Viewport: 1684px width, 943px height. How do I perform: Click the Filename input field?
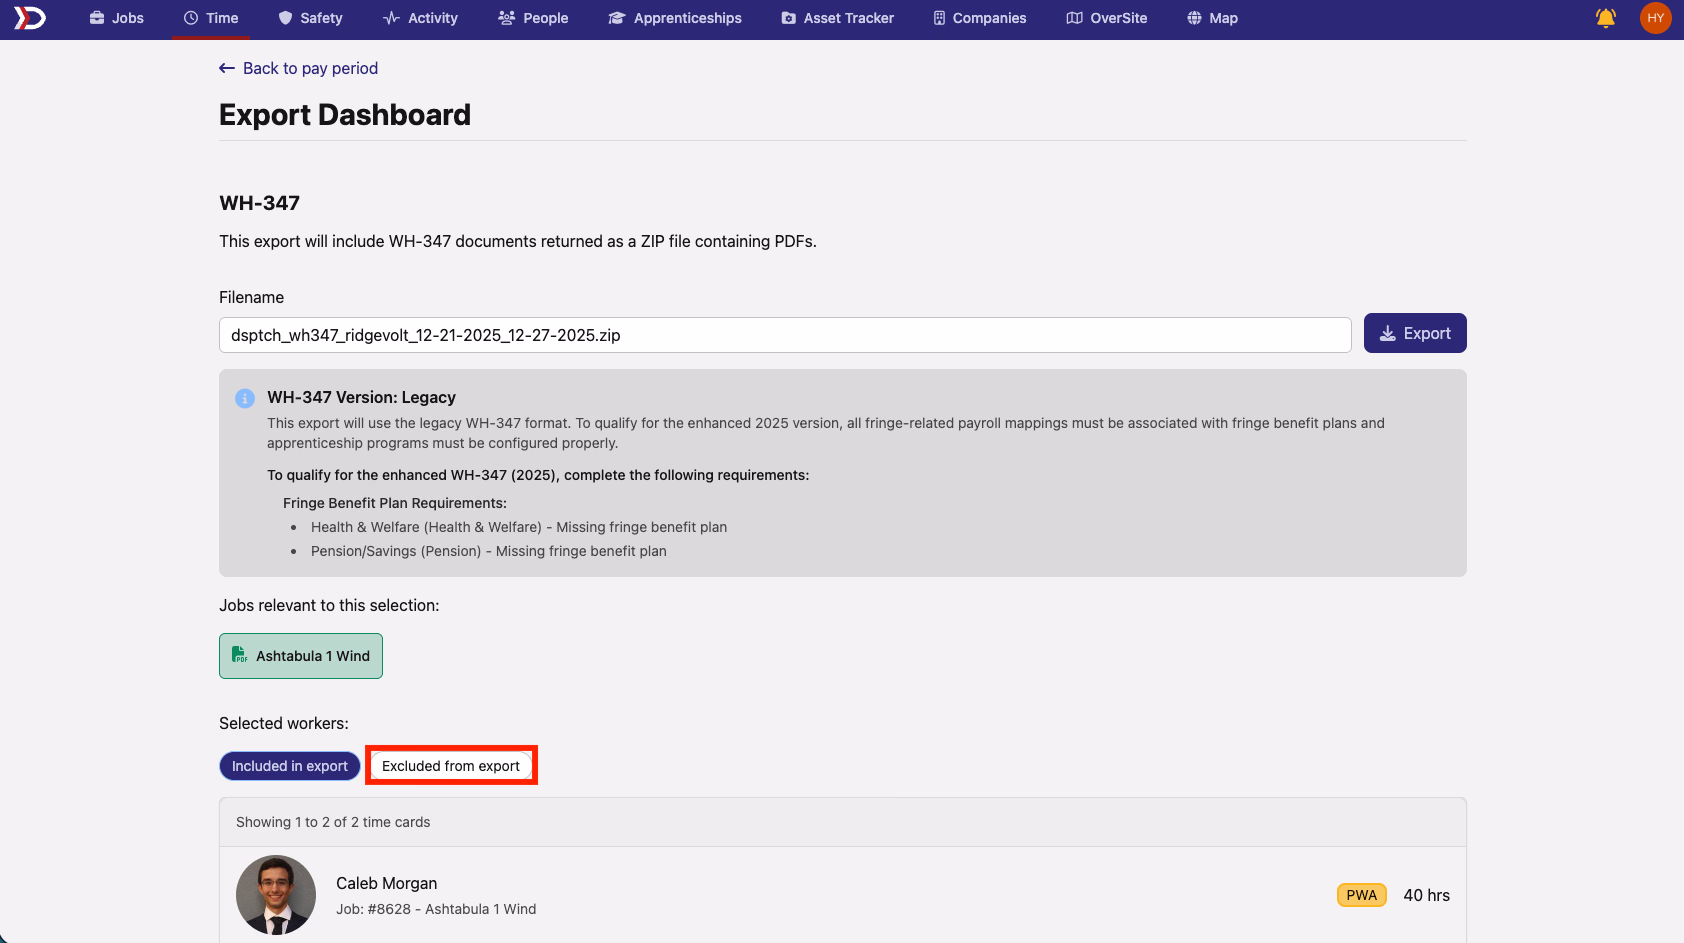click(x=785, y=335)
